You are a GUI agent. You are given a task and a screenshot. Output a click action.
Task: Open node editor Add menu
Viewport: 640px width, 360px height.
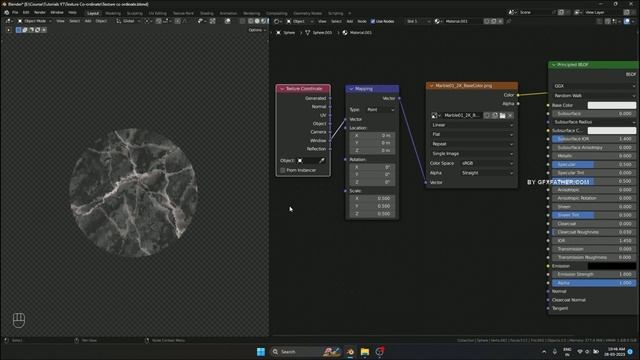point(350,21)
